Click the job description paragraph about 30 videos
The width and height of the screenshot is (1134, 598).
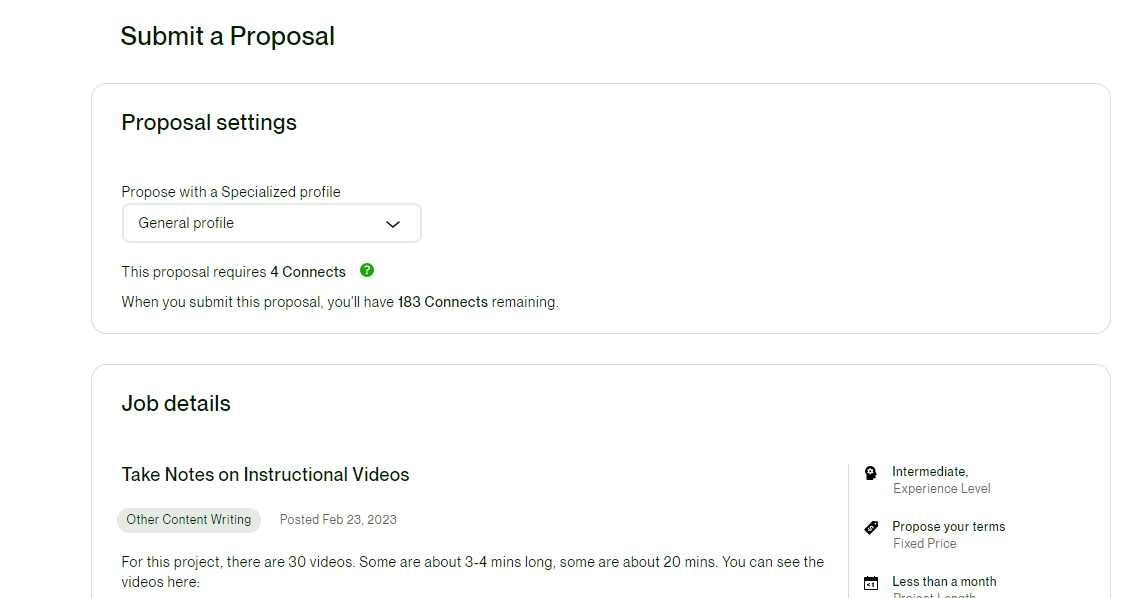pyautogui.click(x=473, y=572)
